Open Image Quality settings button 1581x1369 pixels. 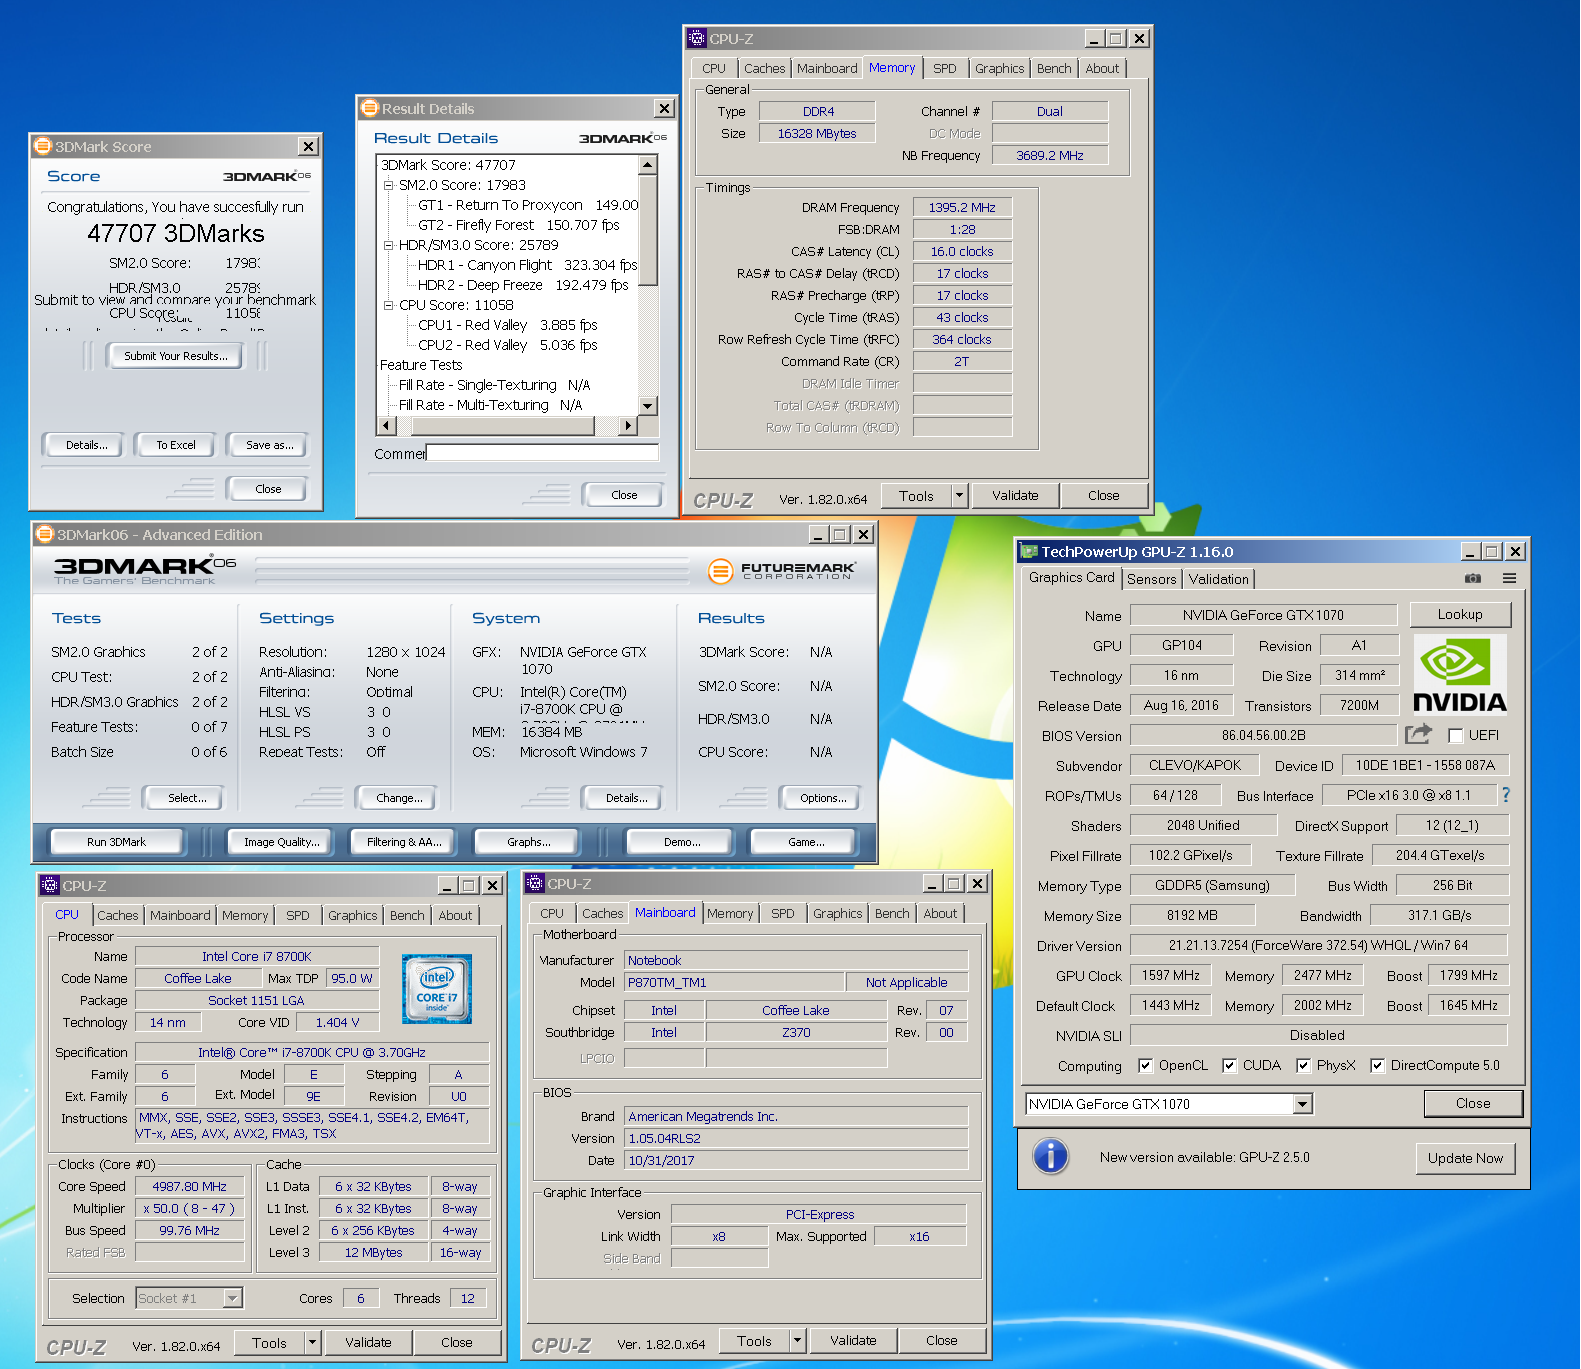[x=282, y=842]
